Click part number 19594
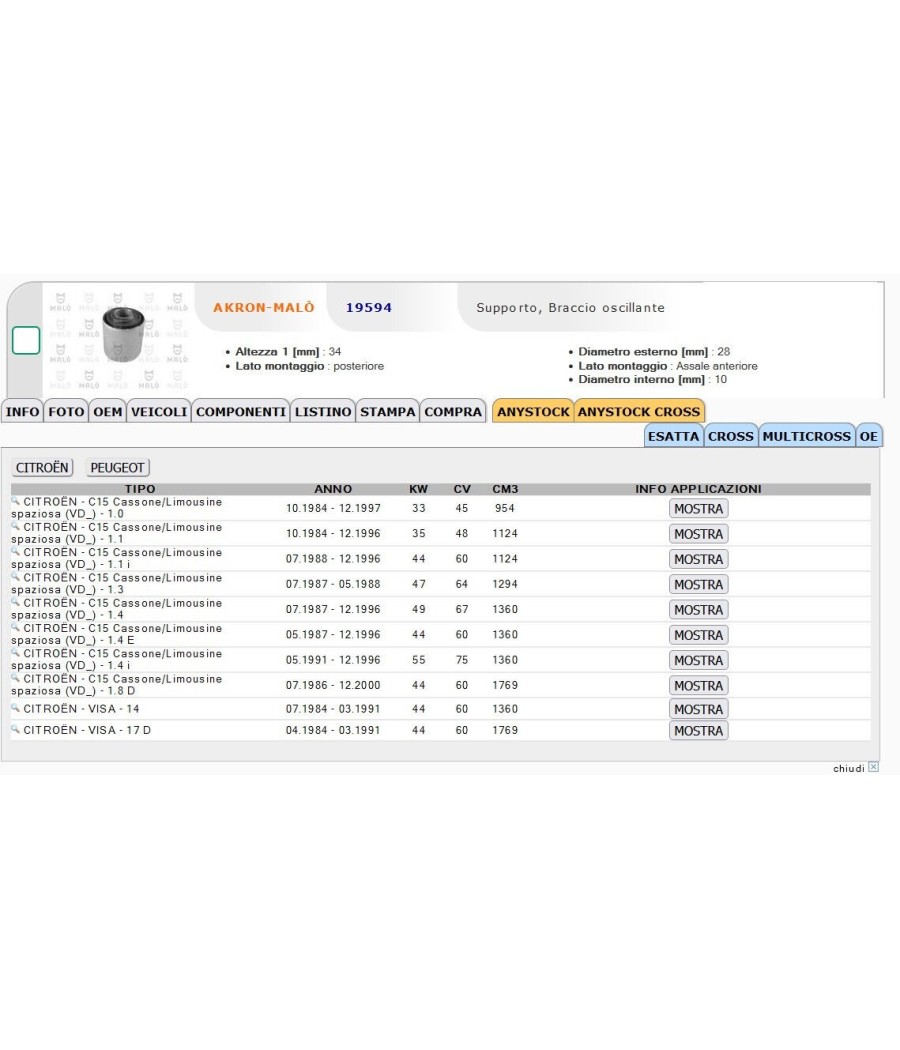The height and width of the screenshot is (1050, 900). 369,307
